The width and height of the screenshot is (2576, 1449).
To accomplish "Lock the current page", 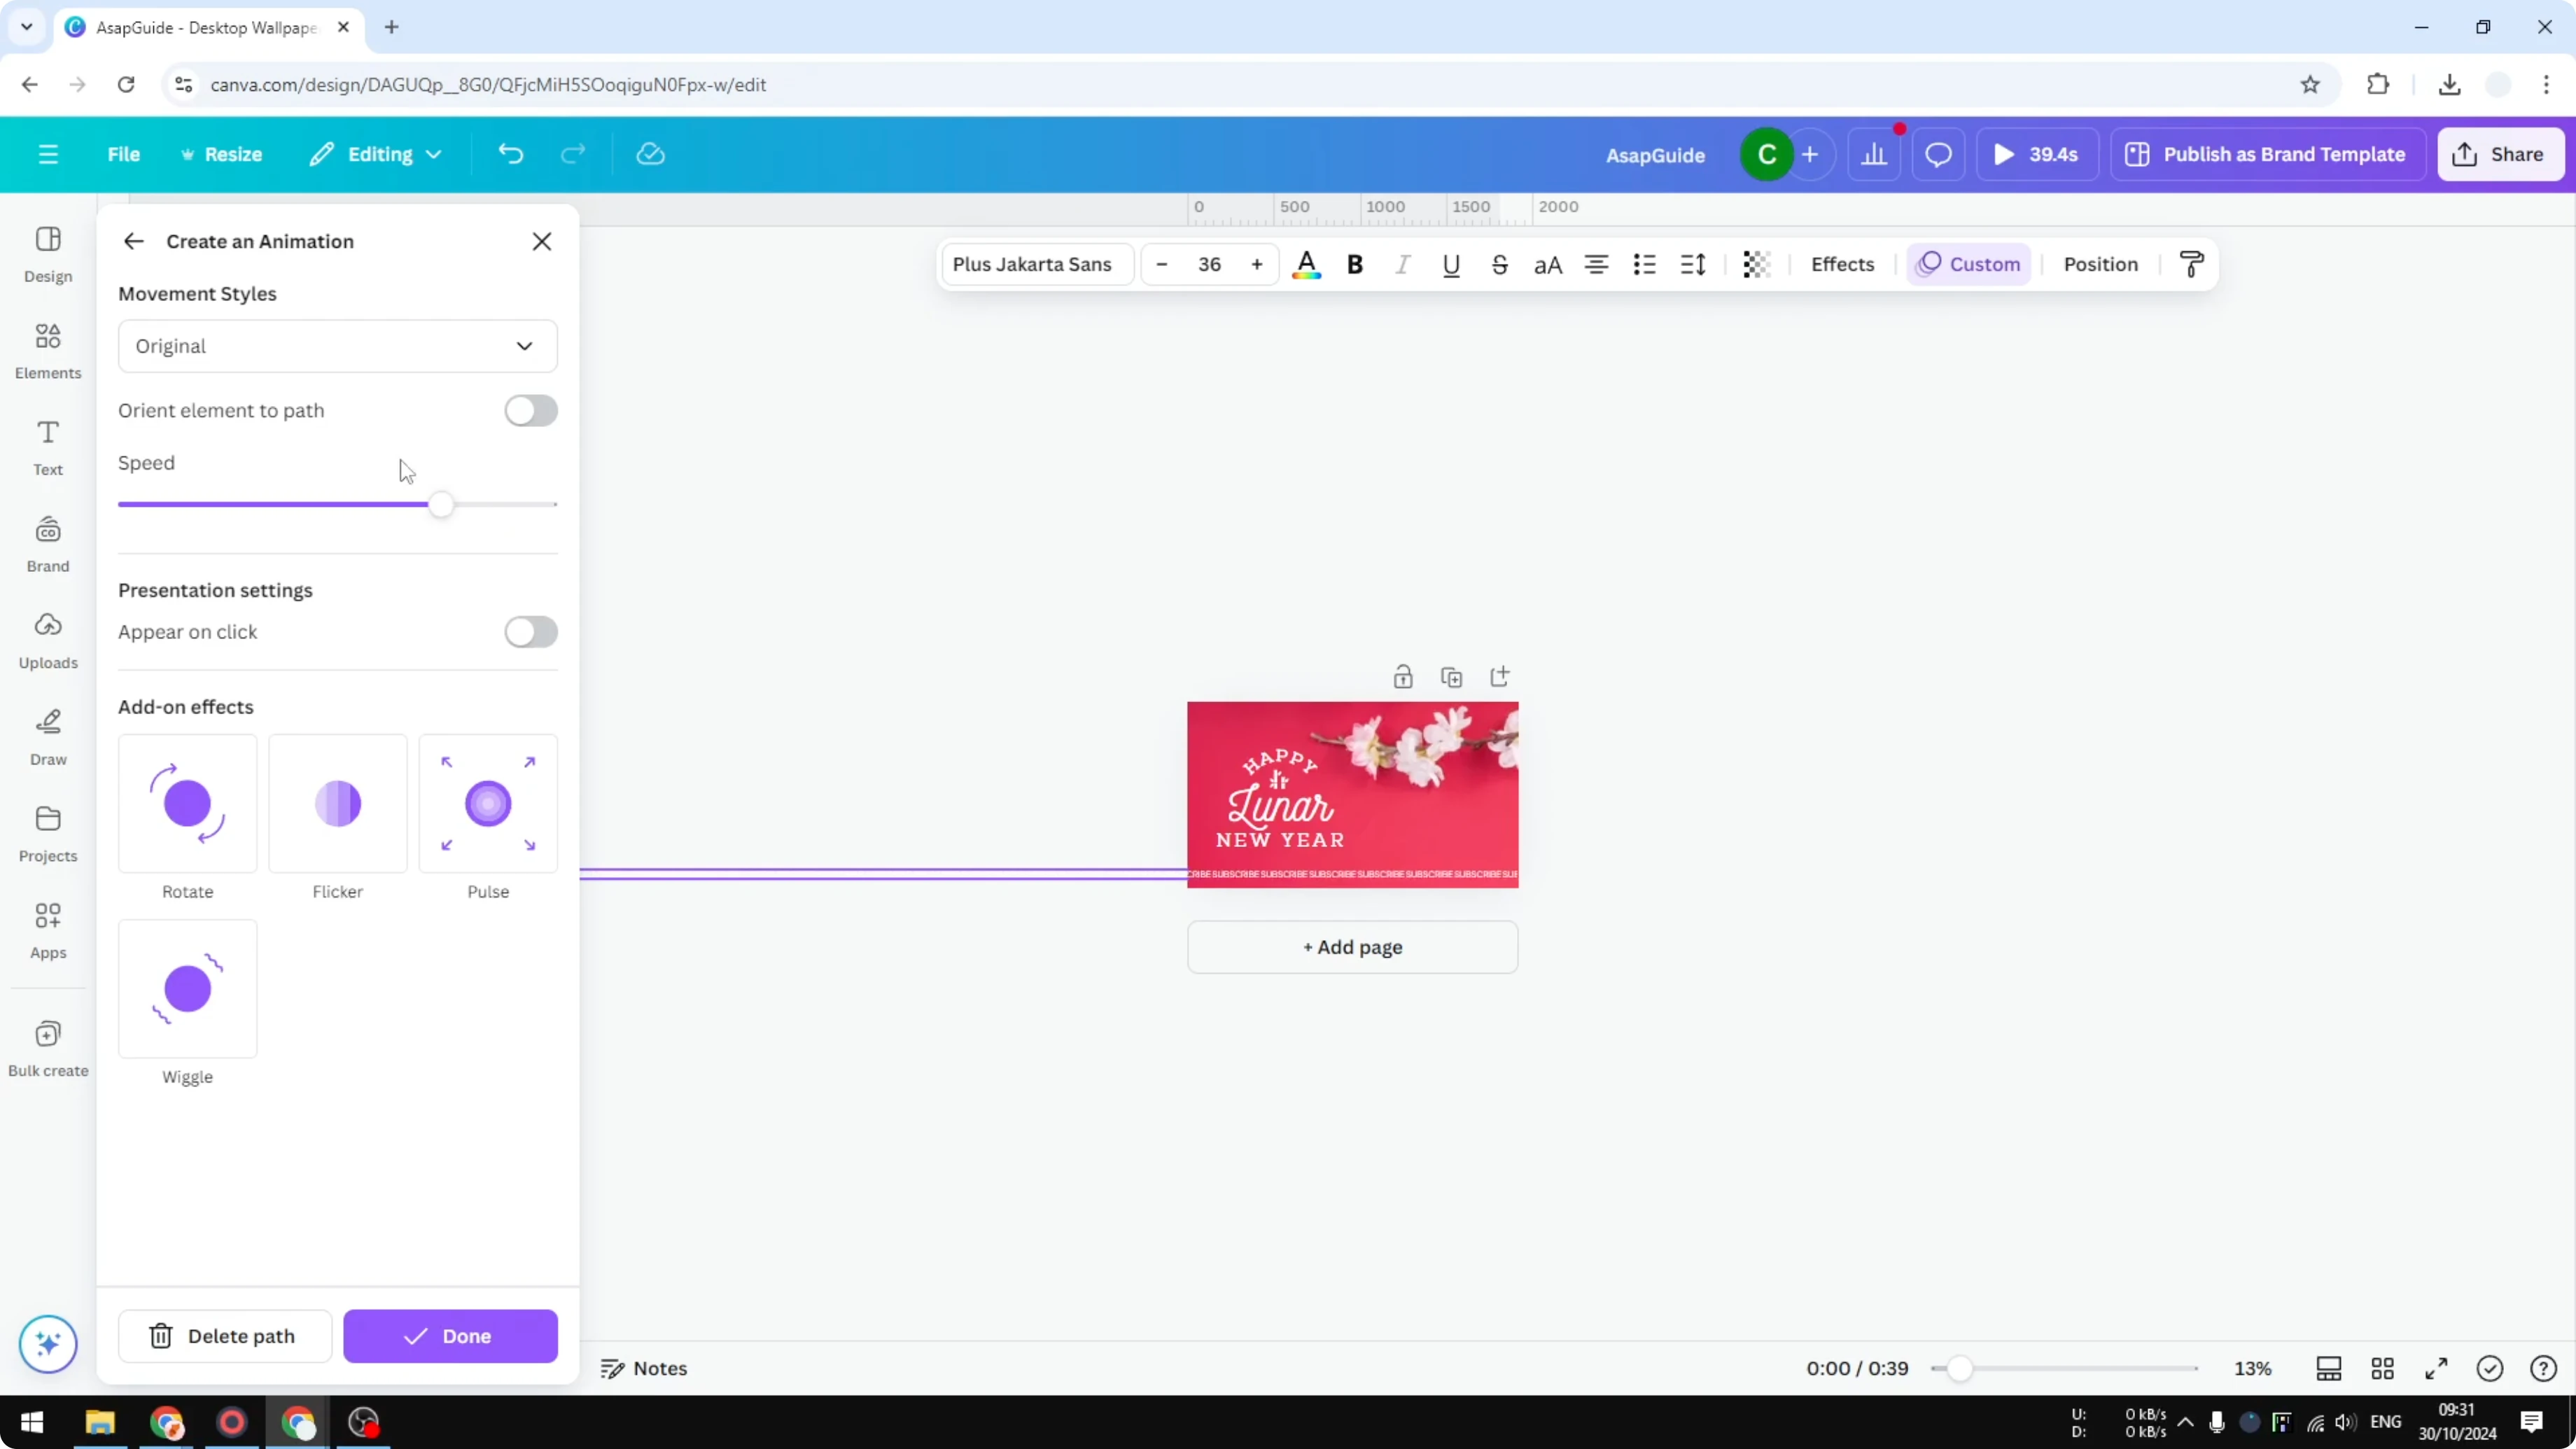I will click(1403, 676).
